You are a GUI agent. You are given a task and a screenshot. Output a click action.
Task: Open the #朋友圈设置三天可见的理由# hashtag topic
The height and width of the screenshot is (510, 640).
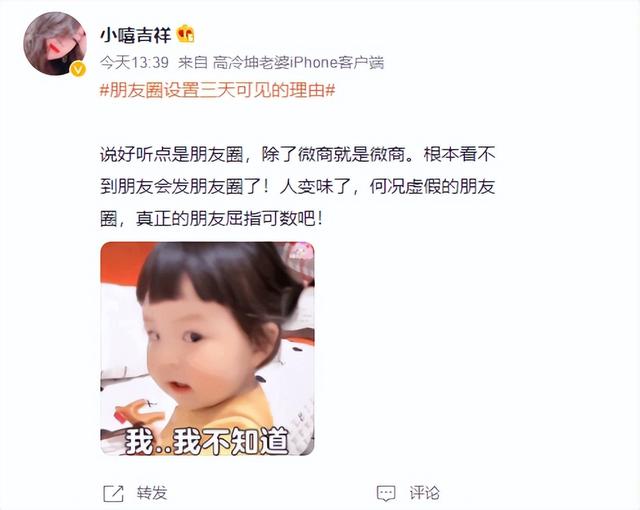pyautogui.click(x=218, y=90)
